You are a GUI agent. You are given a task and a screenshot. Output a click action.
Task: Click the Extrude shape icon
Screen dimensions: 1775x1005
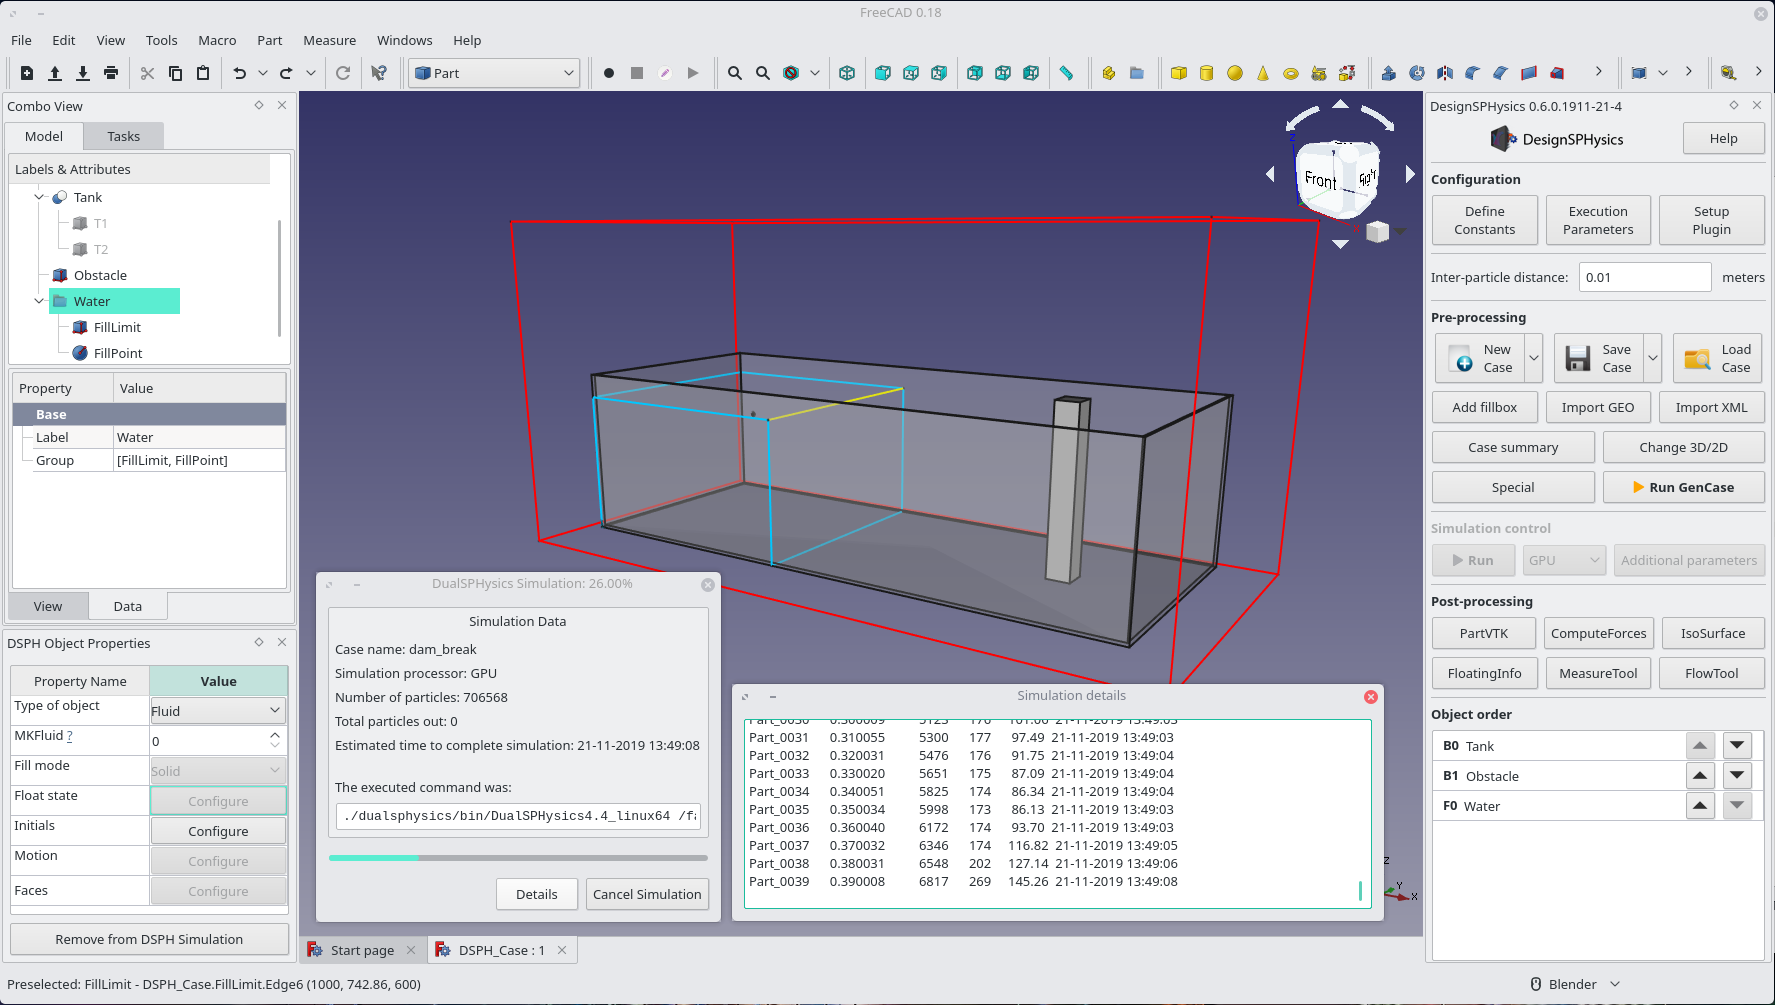pos(1389,73)
